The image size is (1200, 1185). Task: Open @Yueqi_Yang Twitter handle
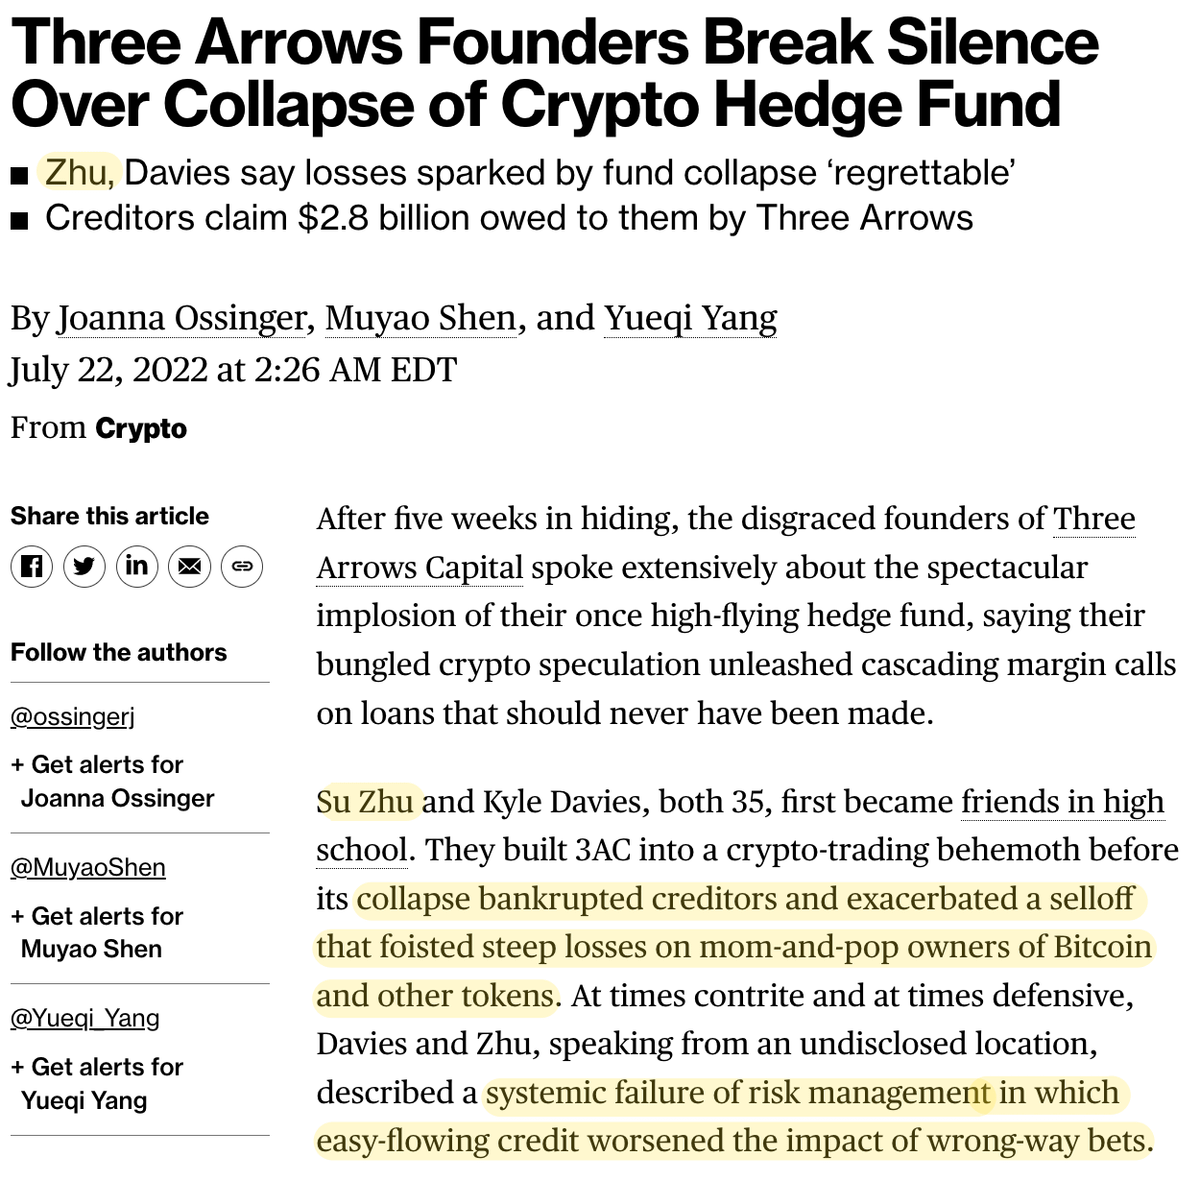pos(85,1018)
